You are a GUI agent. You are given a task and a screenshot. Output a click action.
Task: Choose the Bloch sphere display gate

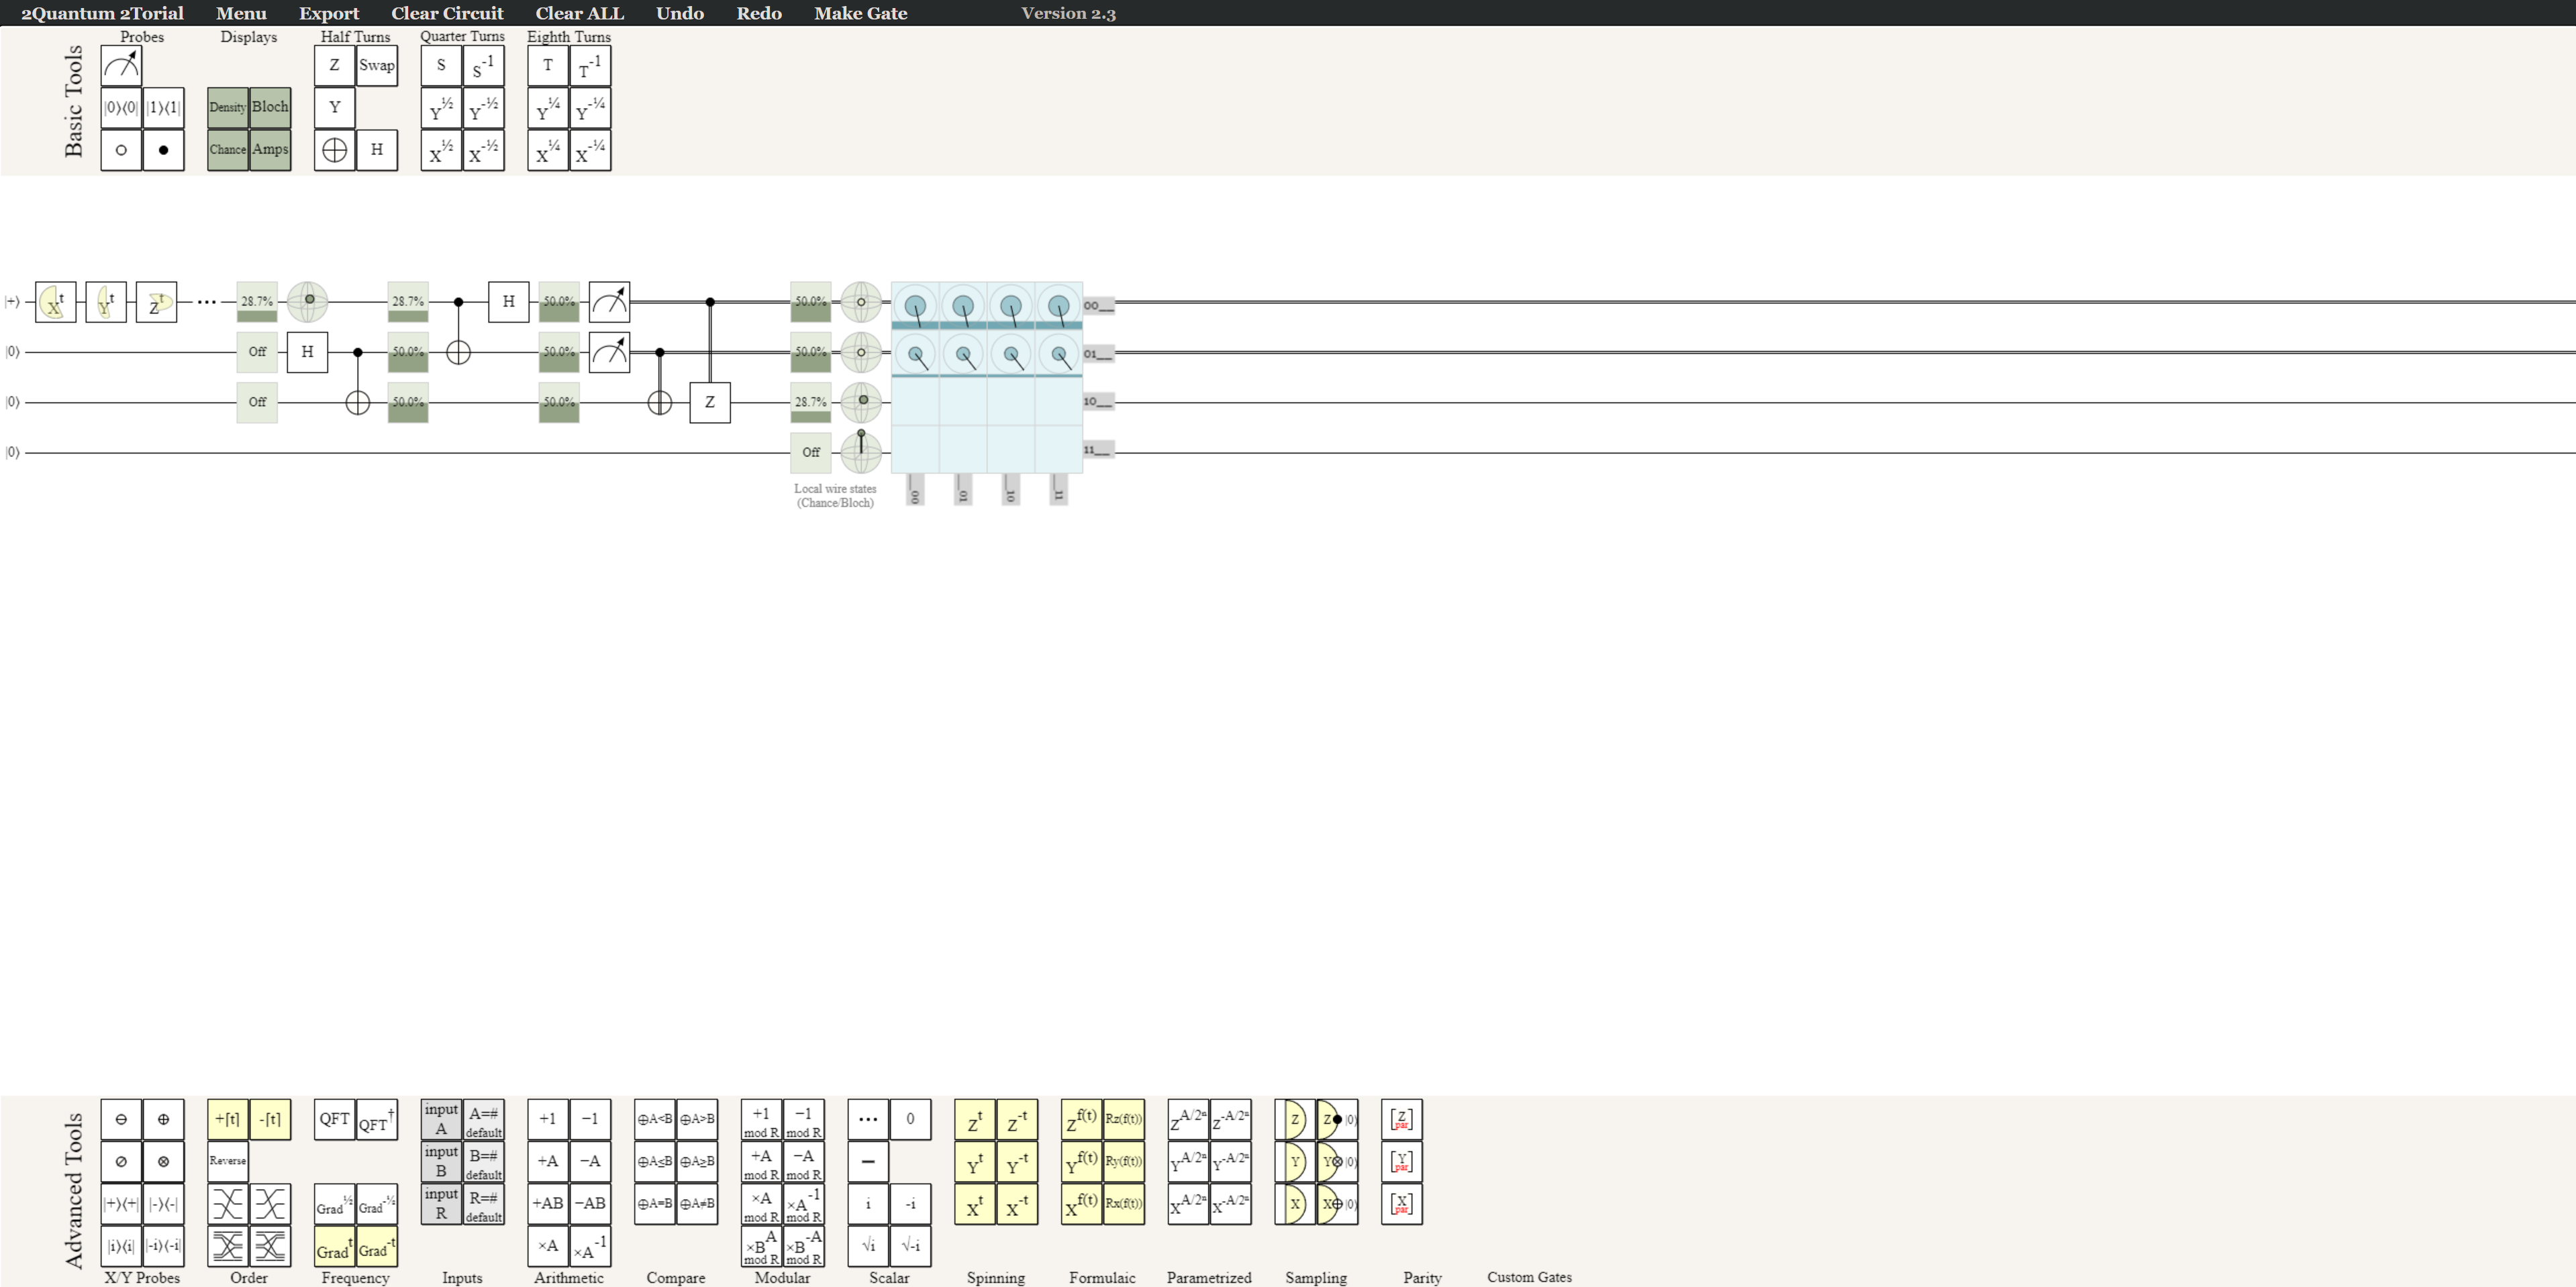pyautogui.click(x=270, y=107)
